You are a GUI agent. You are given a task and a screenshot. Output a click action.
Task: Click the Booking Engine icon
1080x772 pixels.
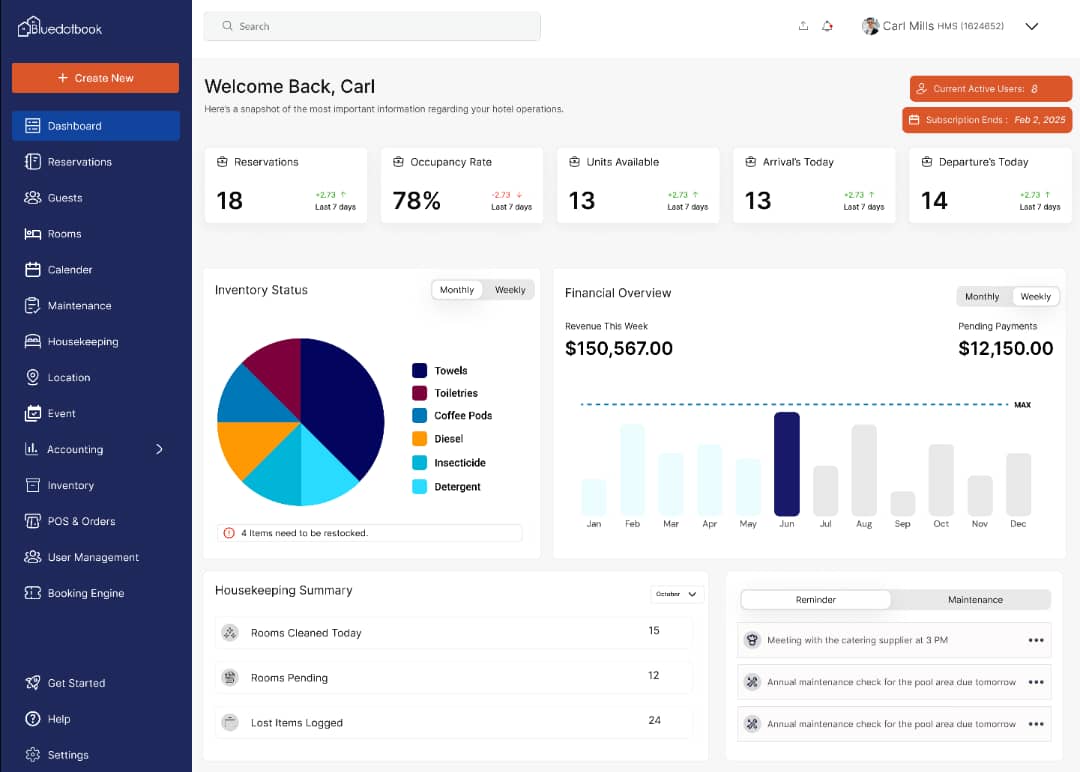(x=32, y=593)
